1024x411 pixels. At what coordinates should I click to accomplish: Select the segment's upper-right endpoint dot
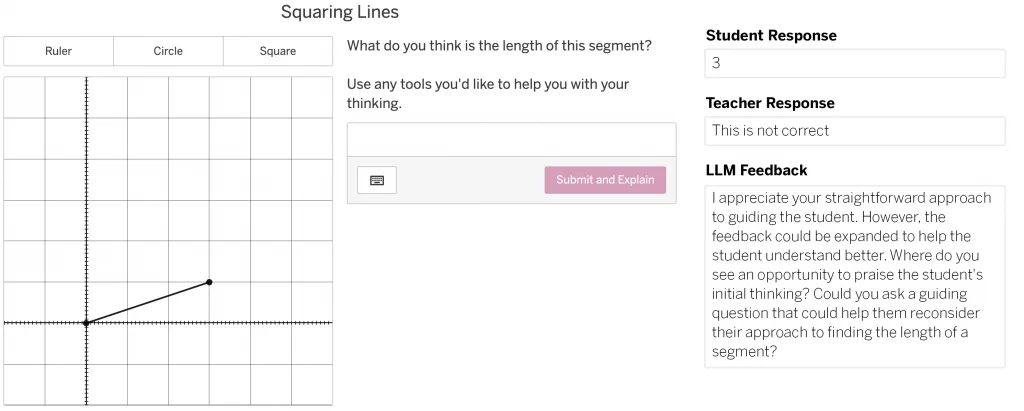pyautogui.click(x=209, y=282)
